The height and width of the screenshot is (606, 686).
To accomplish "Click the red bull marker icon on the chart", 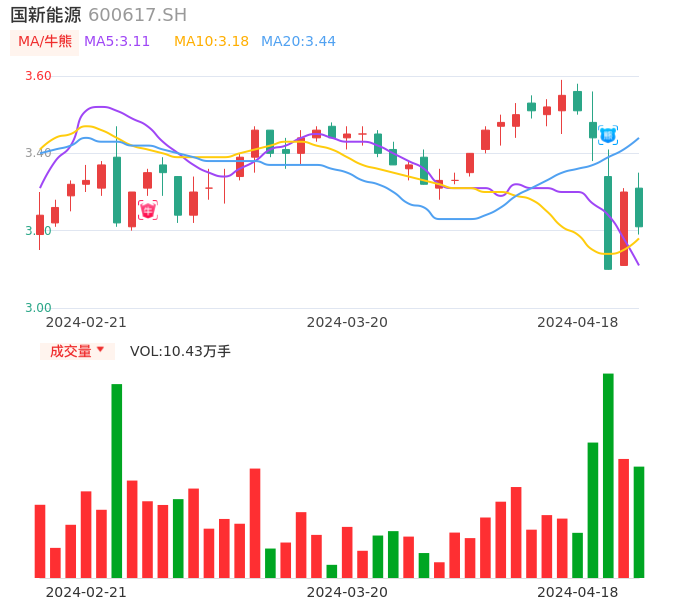I will (147, 210).
